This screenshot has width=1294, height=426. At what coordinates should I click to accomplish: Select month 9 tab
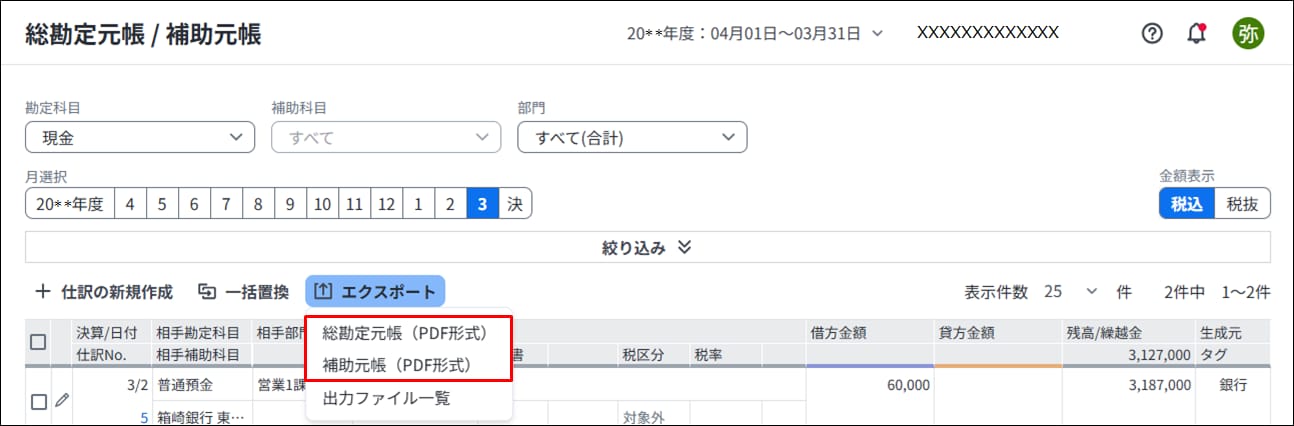(x=290, y=204)
